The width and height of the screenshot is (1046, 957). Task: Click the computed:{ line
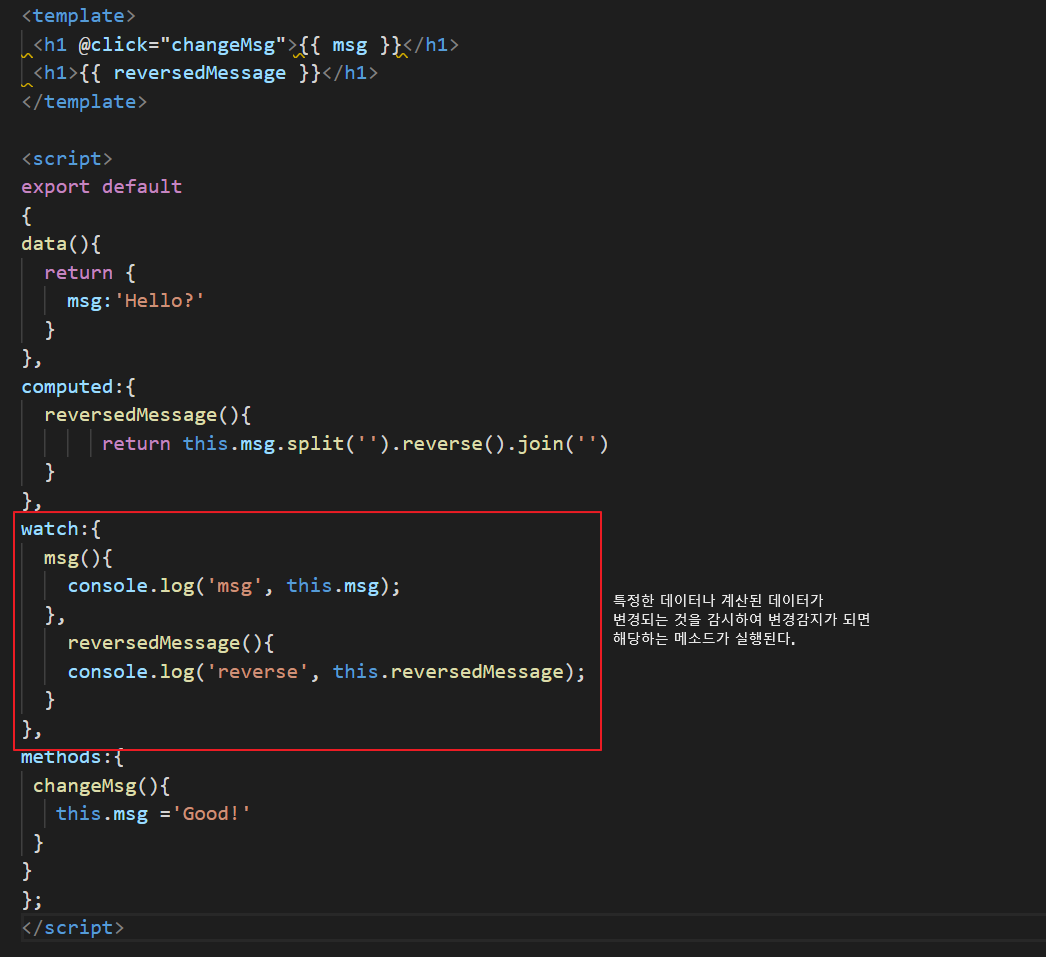(x=78, y=387)
